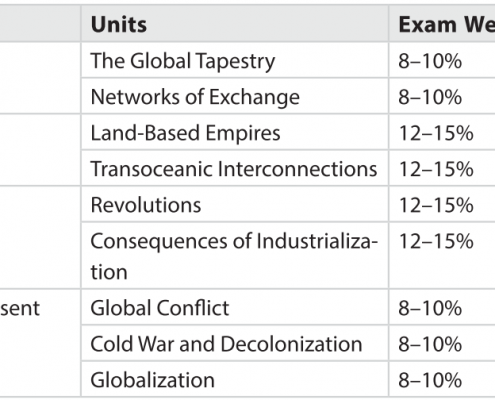Screen dimensions: 495x400
Task: Click Transoceanic Interconnections unit cell
Action: (234, 169)
